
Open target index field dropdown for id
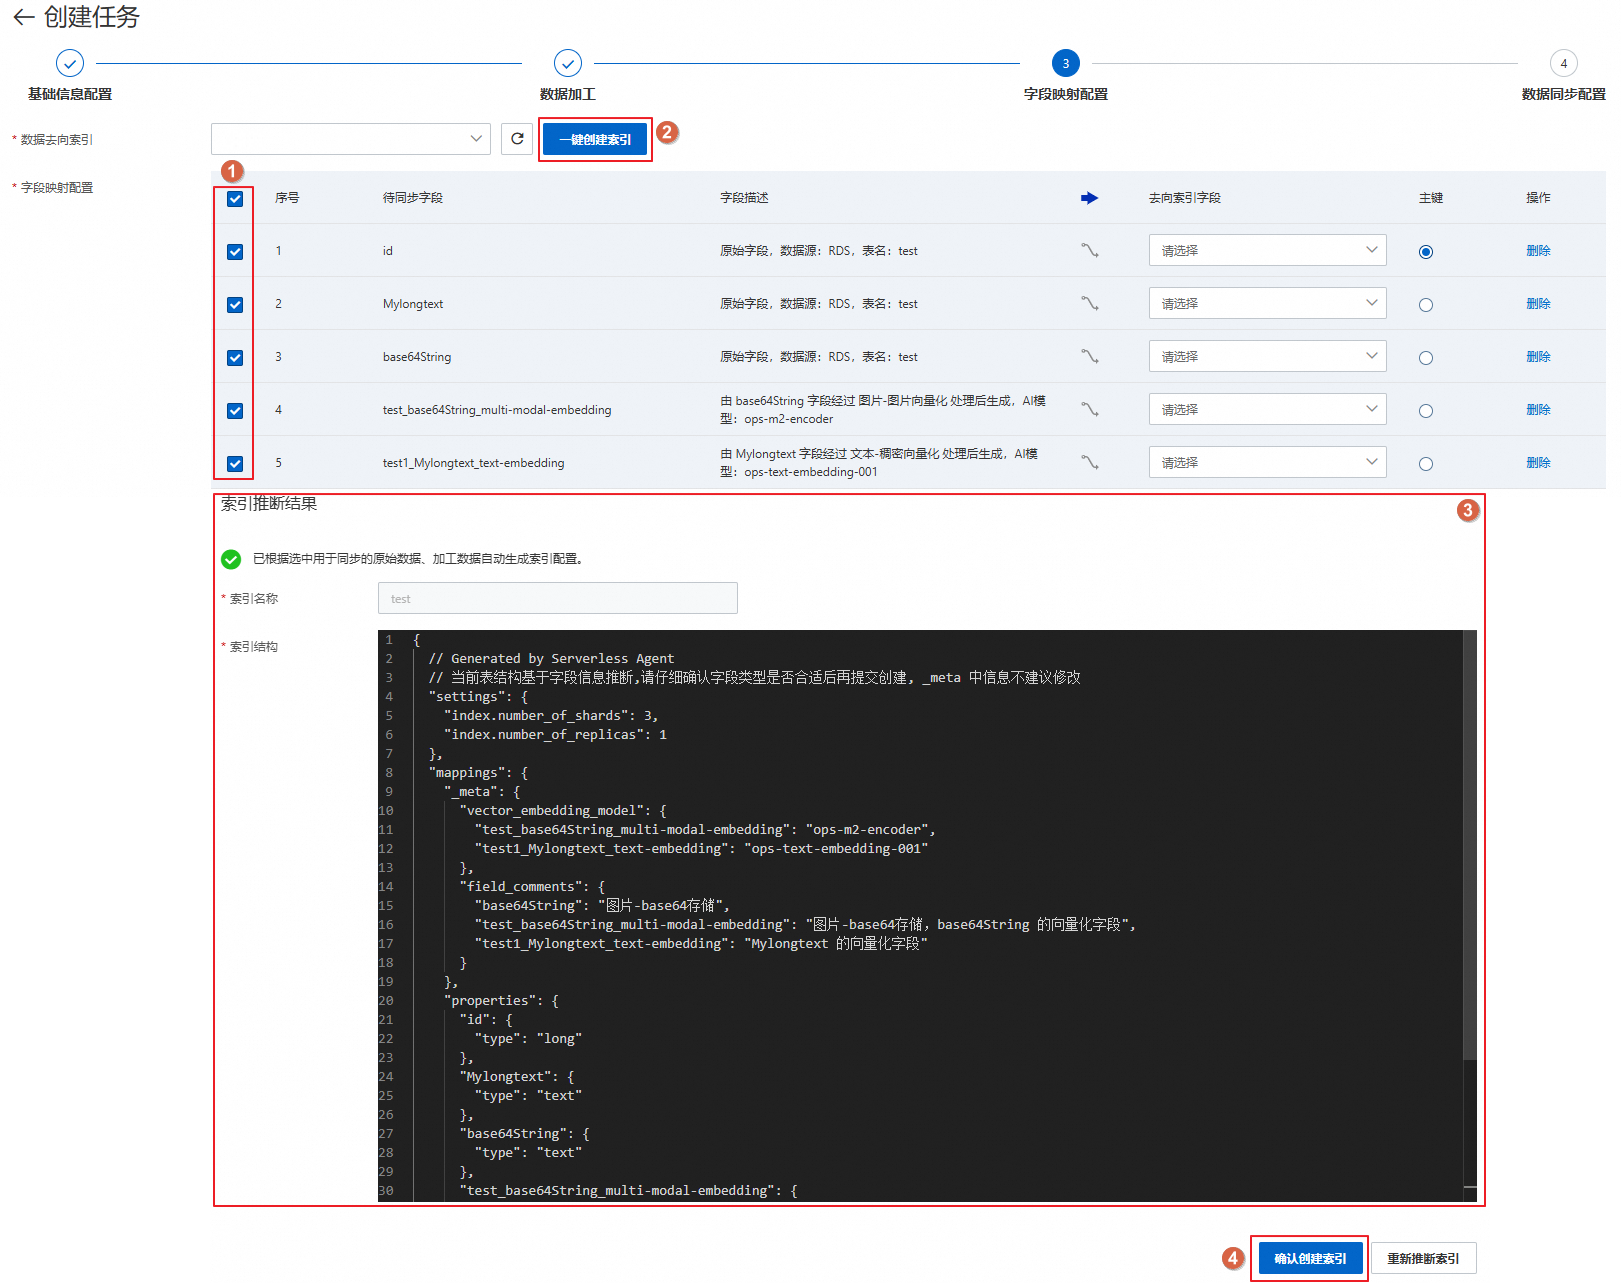(1268, 250)
